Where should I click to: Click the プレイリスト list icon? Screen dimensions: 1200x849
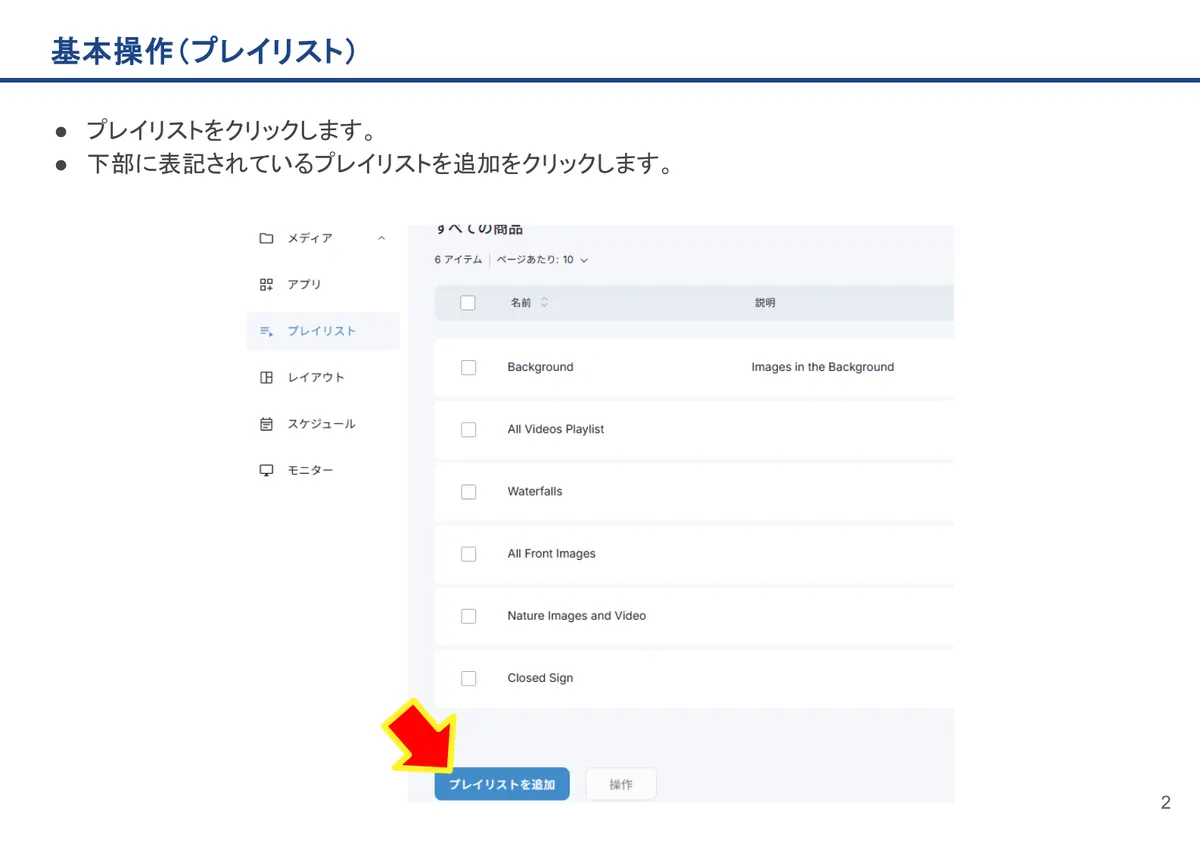click(266, 331)
